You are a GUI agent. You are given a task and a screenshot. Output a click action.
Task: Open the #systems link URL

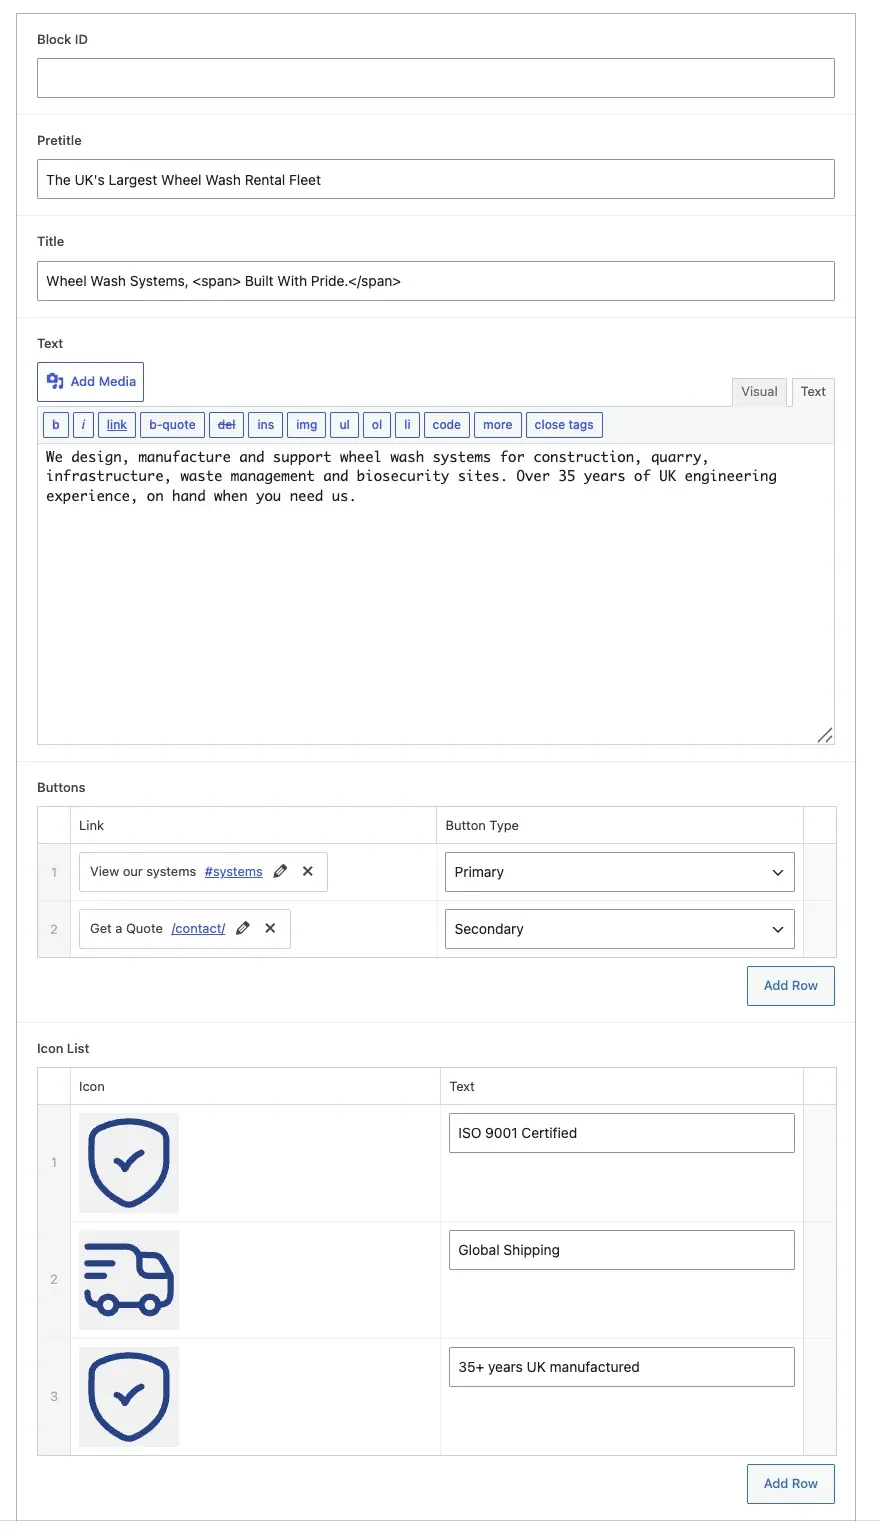[x=233, y=872]
